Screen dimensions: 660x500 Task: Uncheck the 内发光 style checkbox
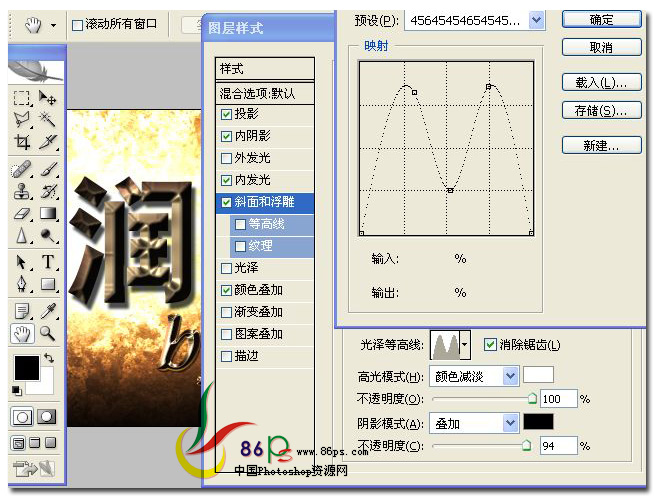point(226,181)
